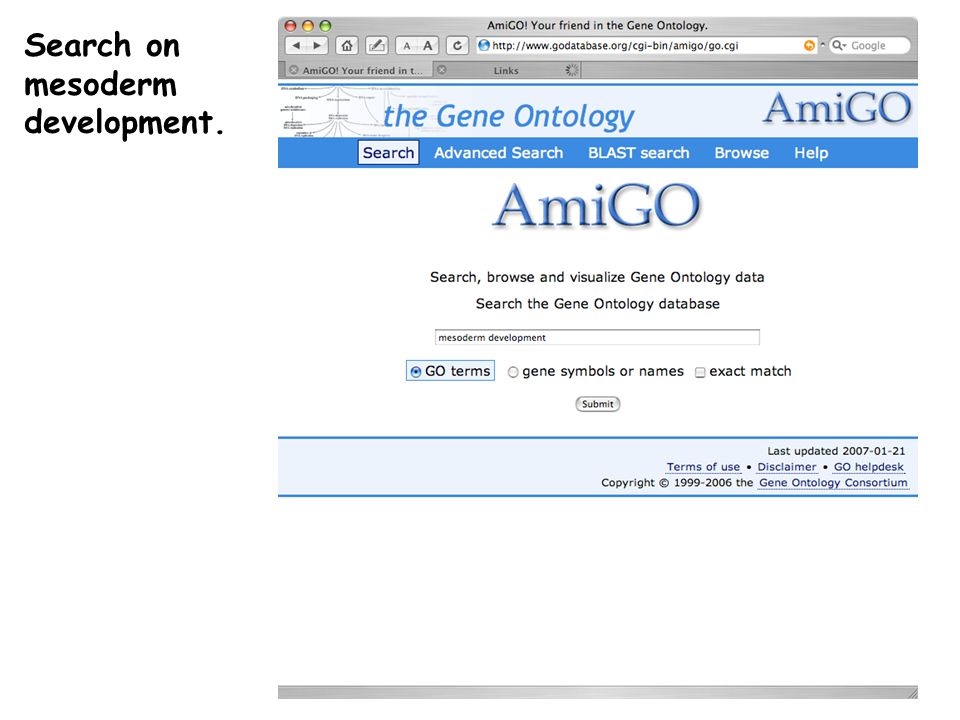
Task: Open the Disclaimer link
Action: tap(787, 467)
